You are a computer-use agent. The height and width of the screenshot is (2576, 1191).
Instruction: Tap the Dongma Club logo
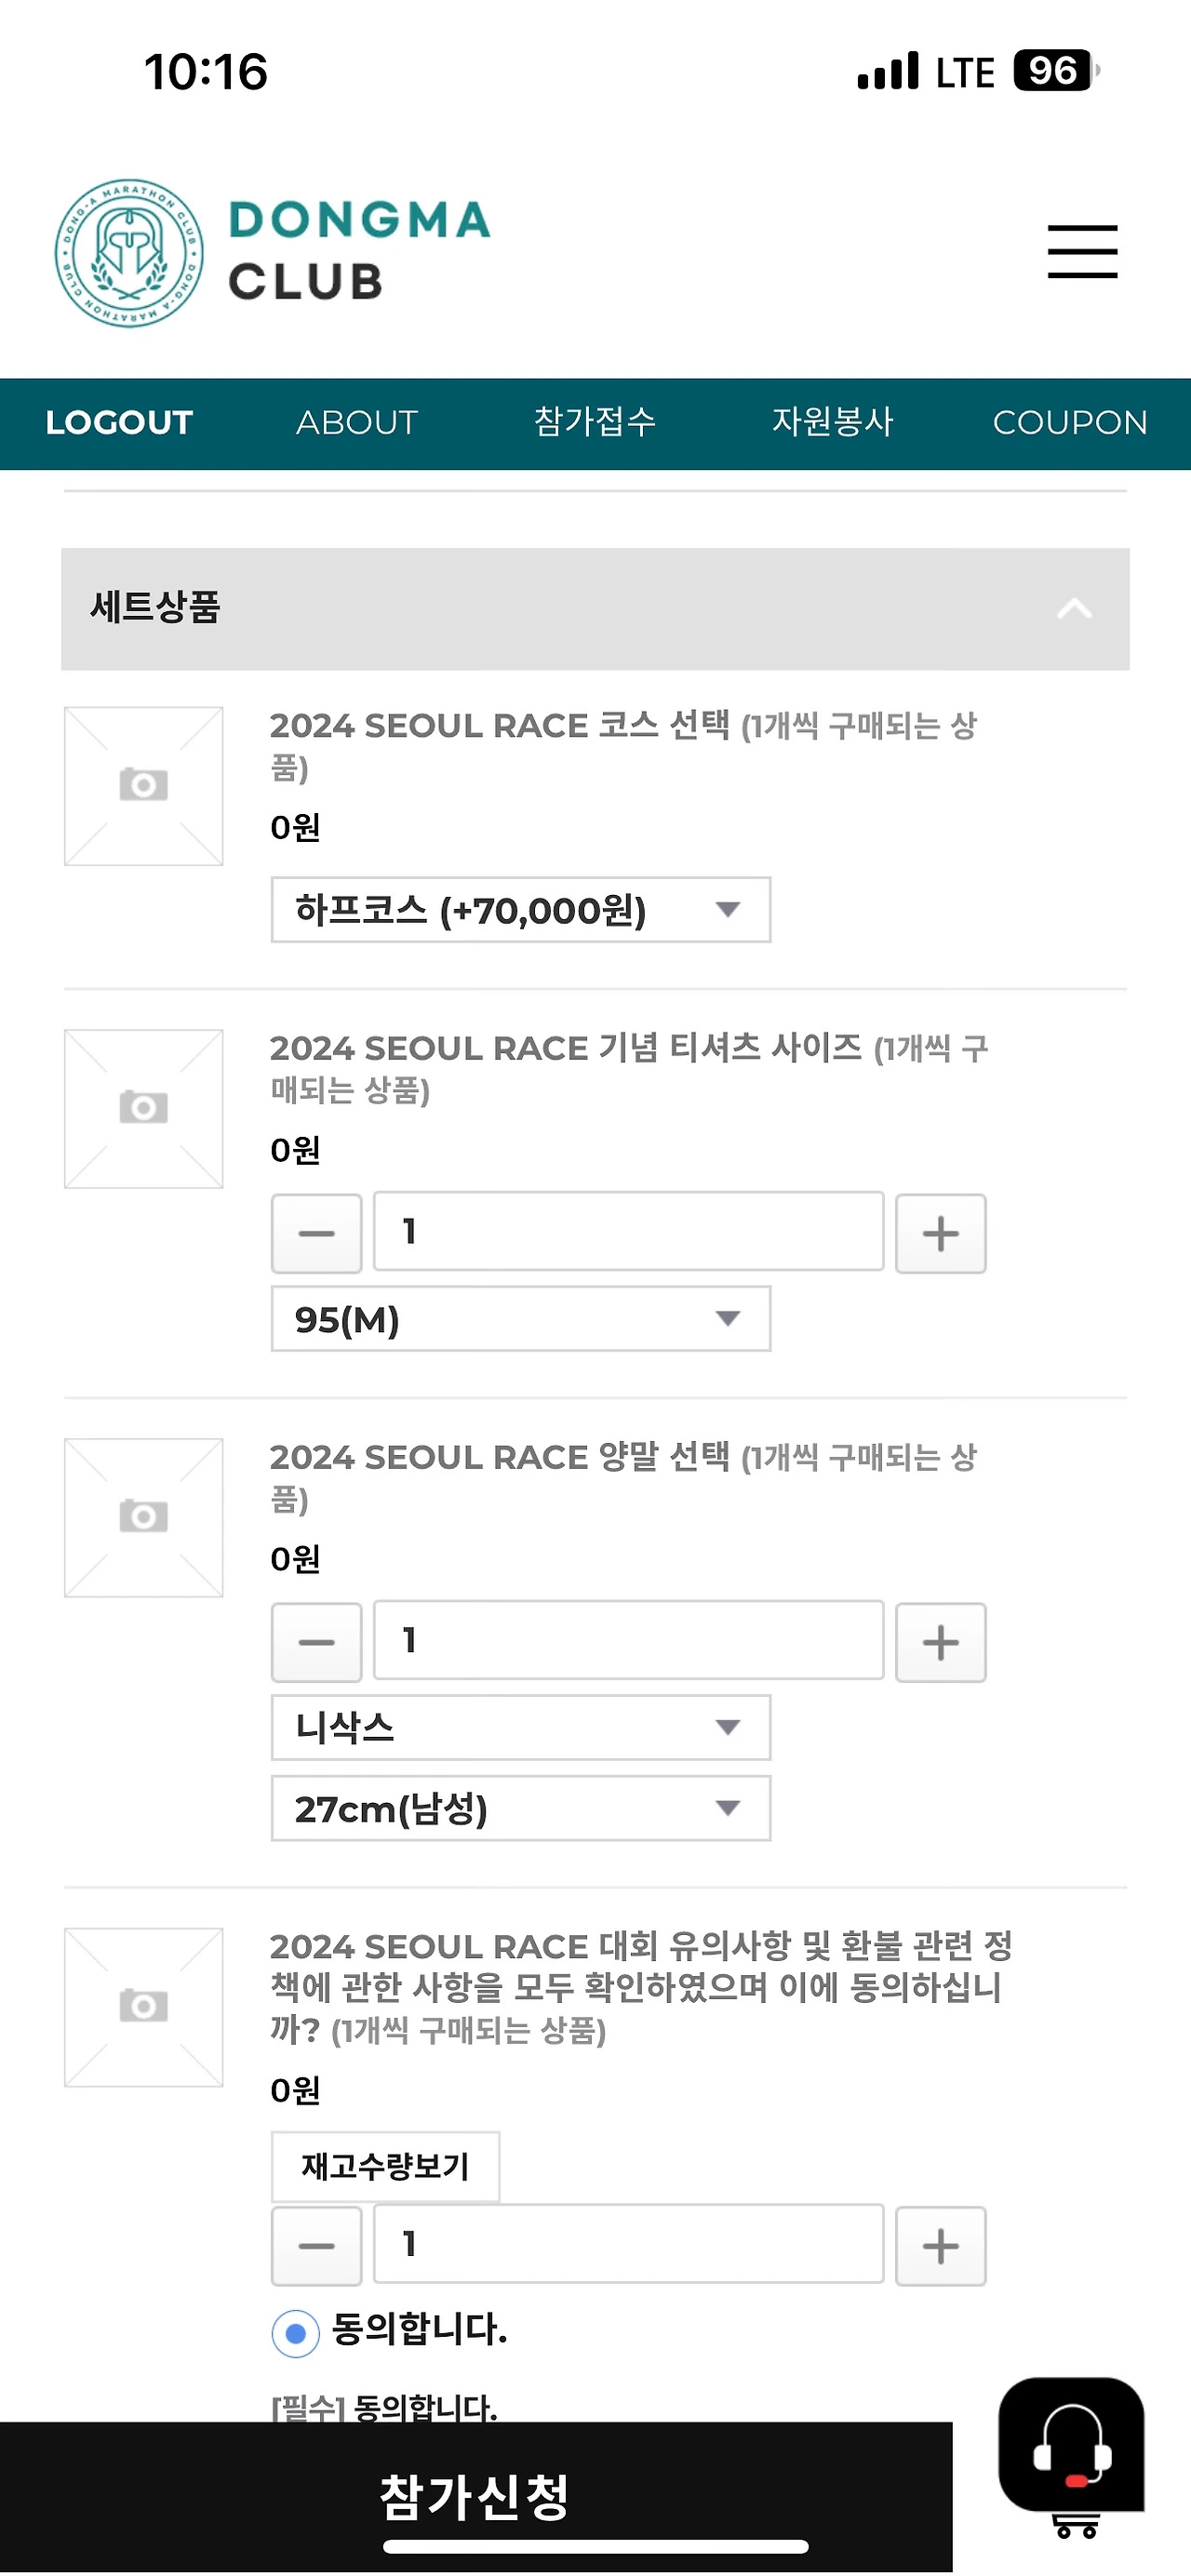(272, 253)
